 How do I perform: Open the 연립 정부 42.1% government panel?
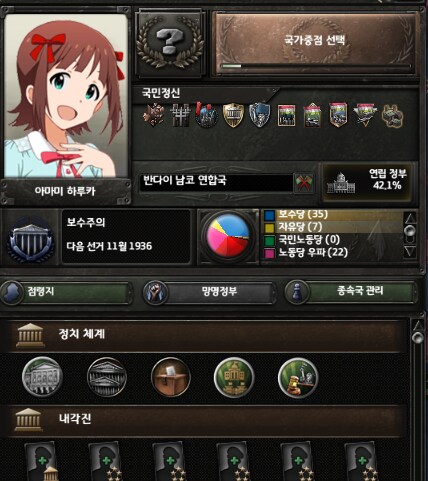coord(369,182)
